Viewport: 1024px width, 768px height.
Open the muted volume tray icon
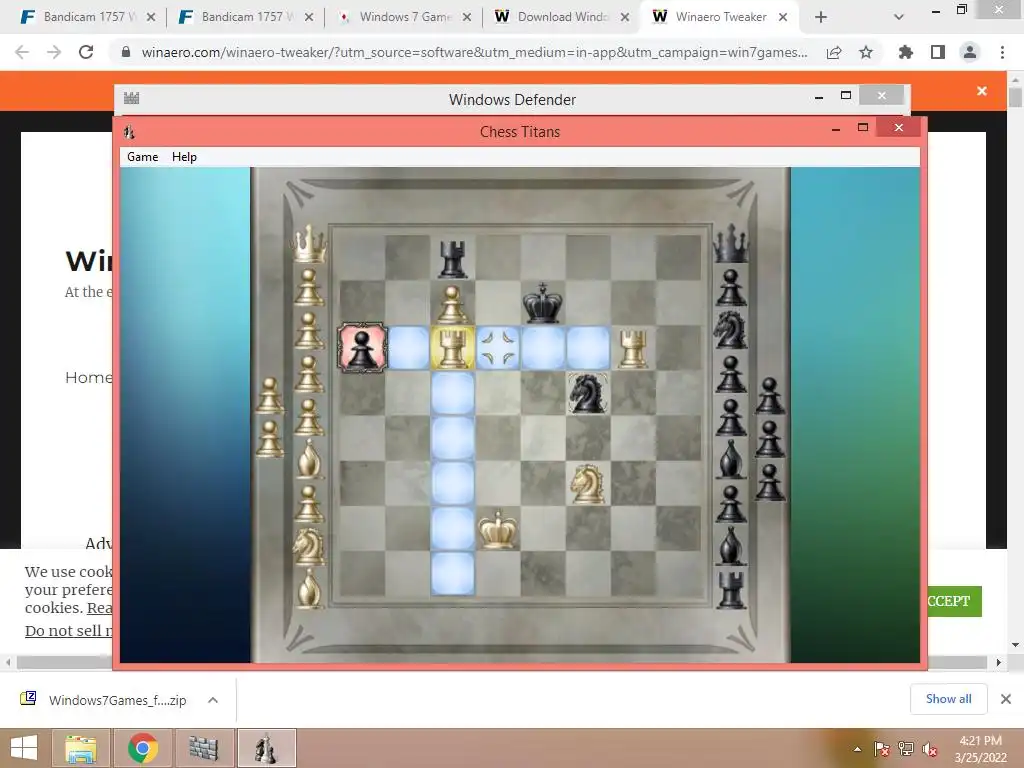click(929, 749)
